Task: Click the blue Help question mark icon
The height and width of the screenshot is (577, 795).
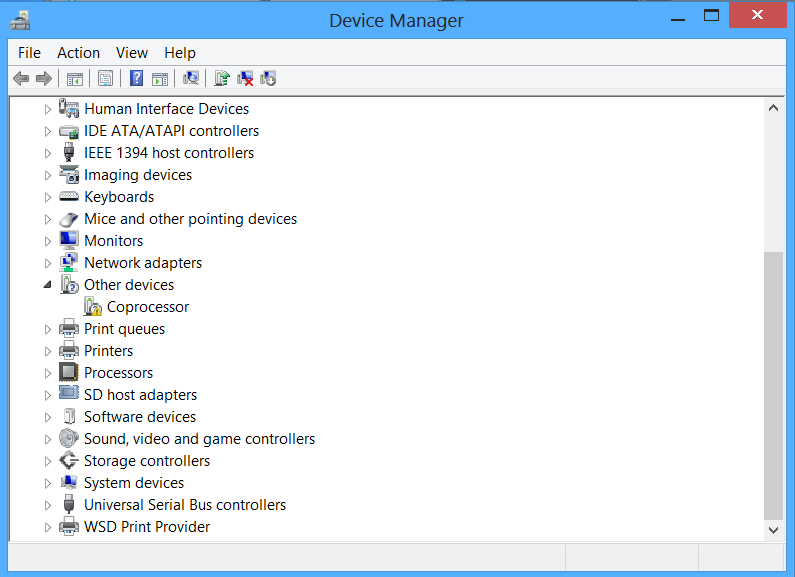Action: (x=136, y=79)
